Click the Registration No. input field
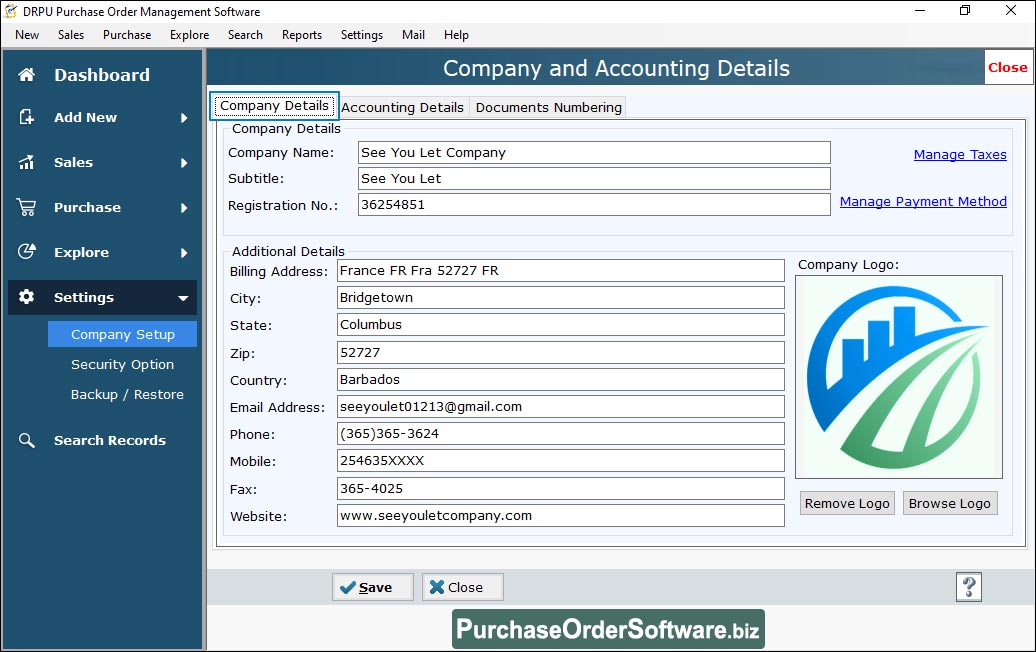1036x652 pixels. pyautogui.click(x=594, y=205)
